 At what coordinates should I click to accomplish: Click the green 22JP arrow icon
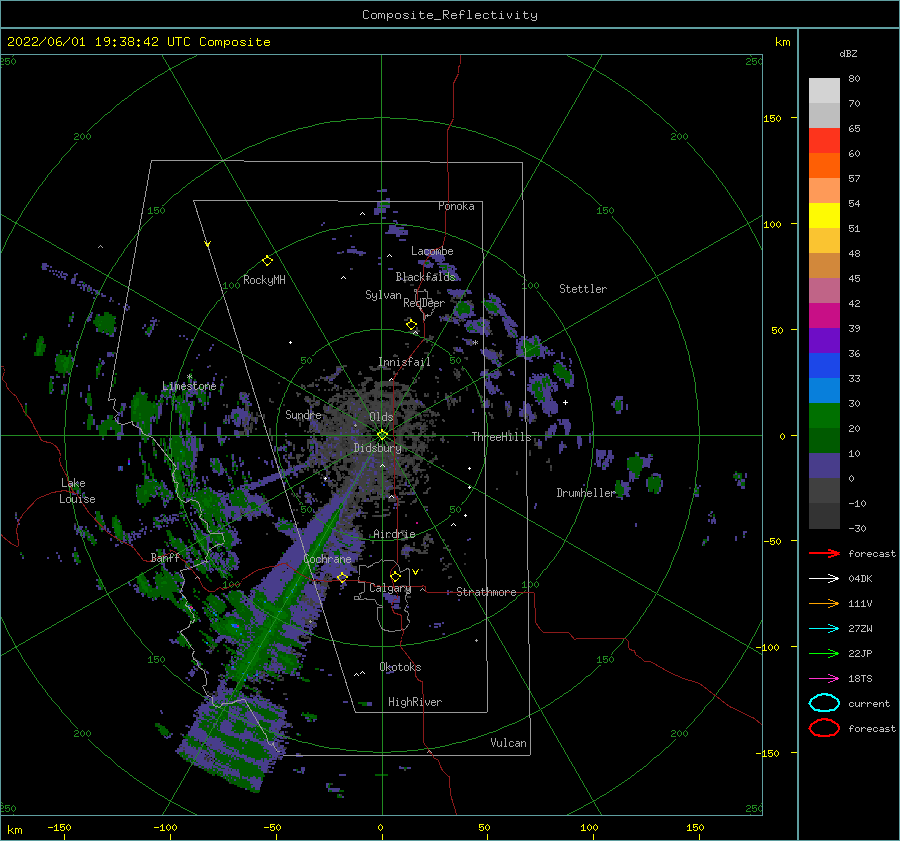click(824, 653)
